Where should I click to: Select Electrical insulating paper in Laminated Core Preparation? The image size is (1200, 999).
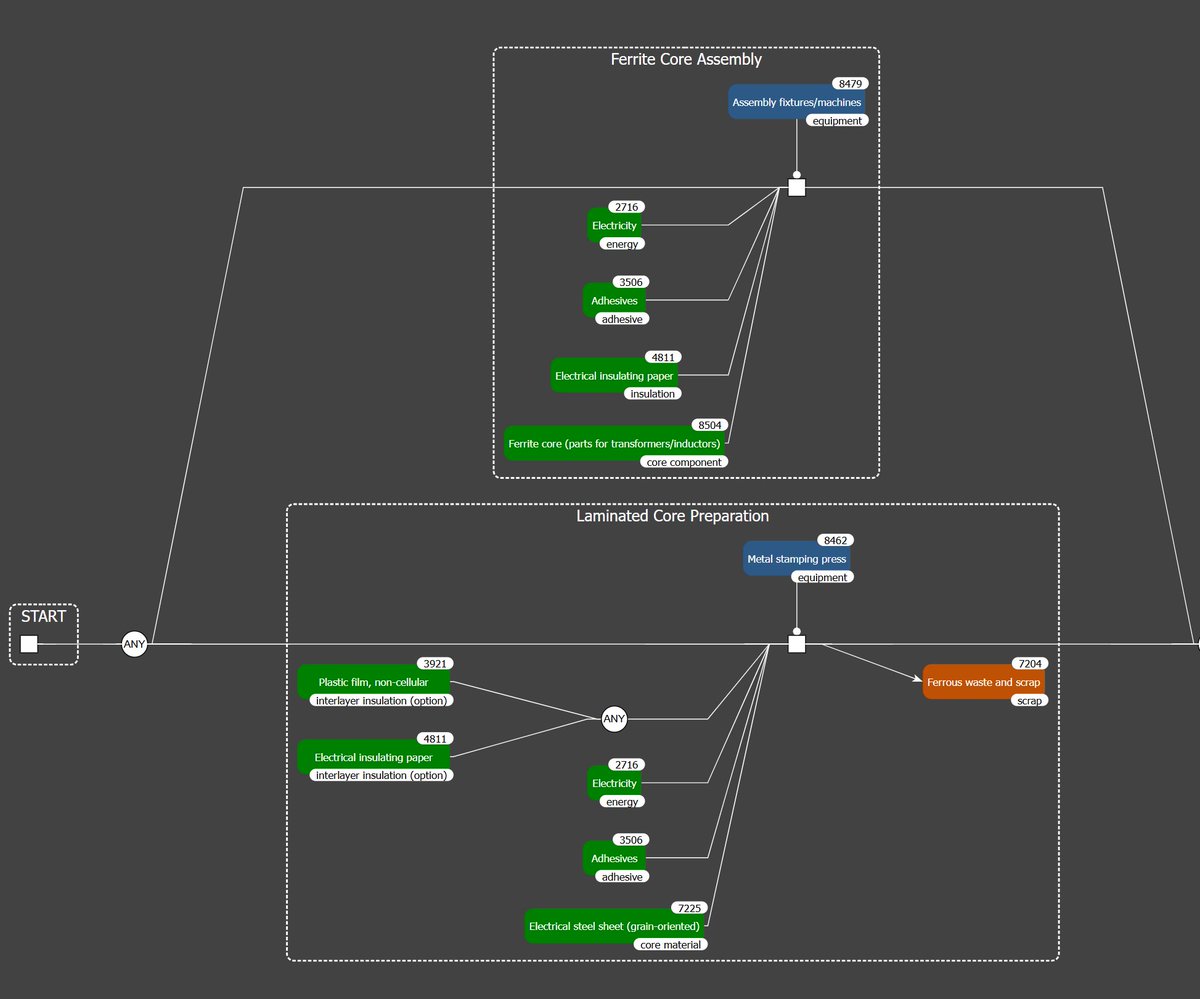click(373, 758)
